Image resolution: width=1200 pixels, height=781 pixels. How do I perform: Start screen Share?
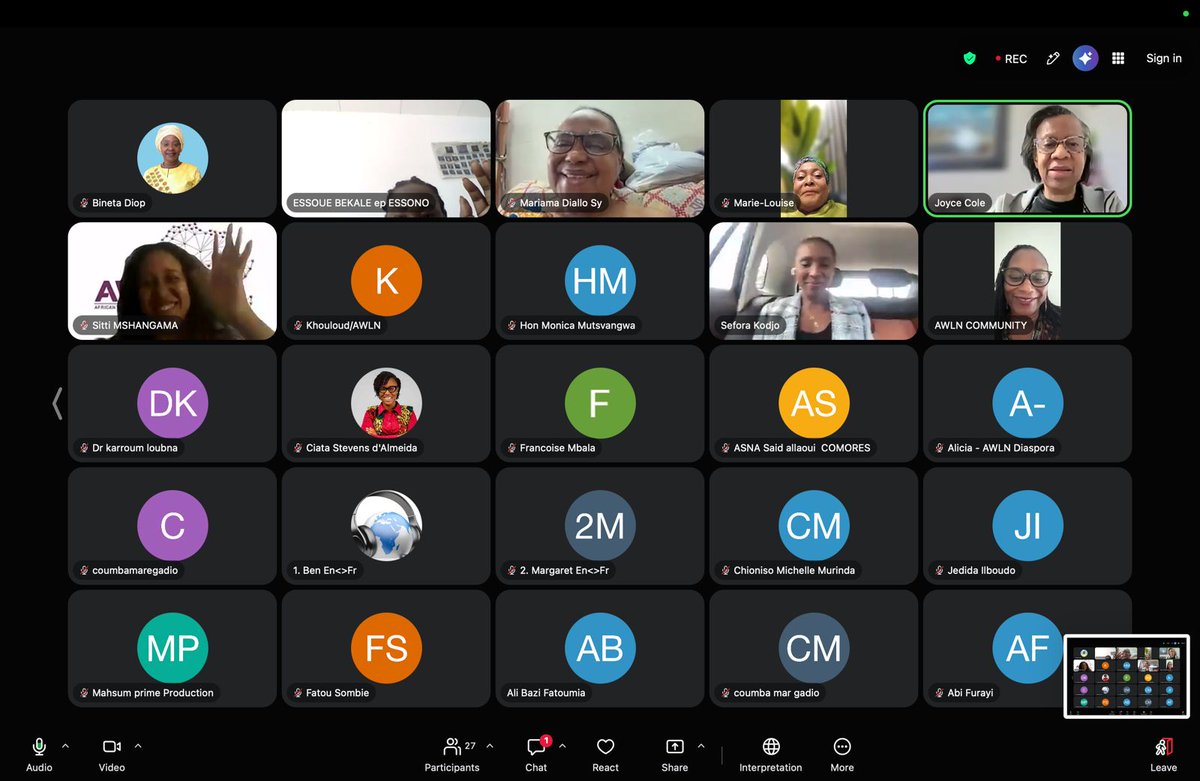pos(675,755)
